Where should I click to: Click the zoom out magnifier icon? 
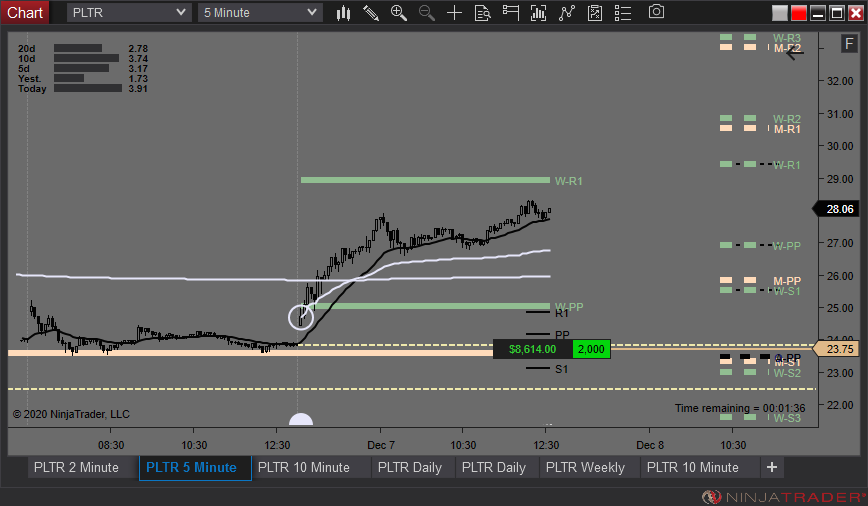click(426, 12)
